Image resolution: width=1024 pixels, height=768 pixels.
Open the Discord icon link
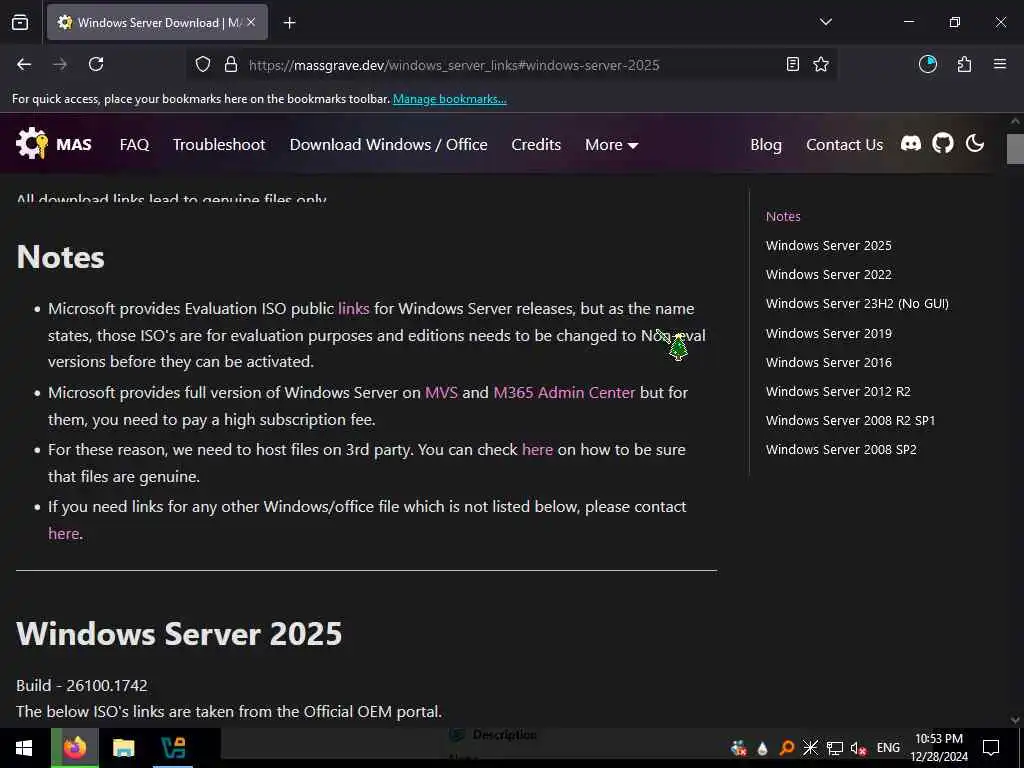[910, 144]
